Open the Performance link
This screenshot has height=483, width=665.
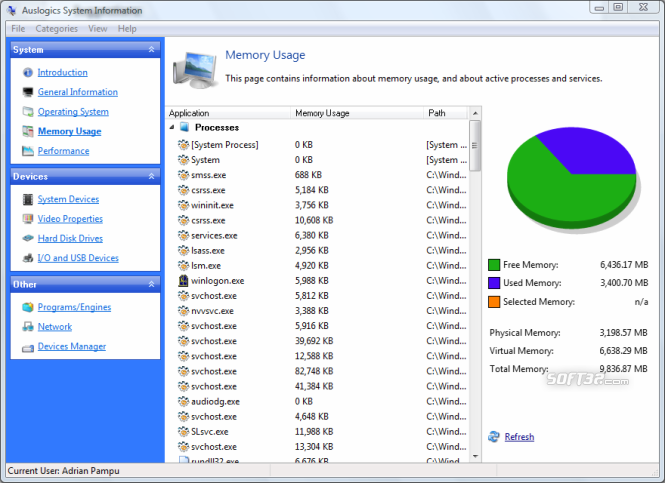64,151
